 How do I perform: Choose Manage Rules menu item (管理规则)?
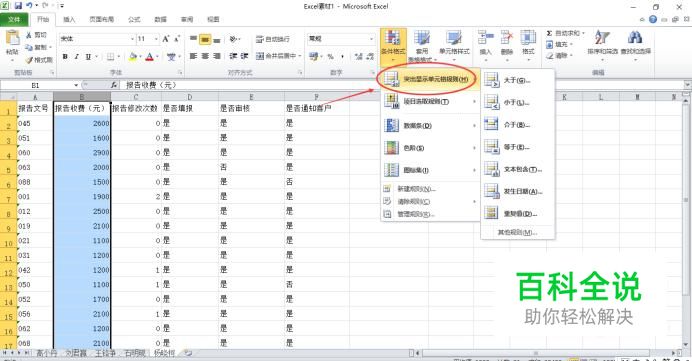click(430, 214)
